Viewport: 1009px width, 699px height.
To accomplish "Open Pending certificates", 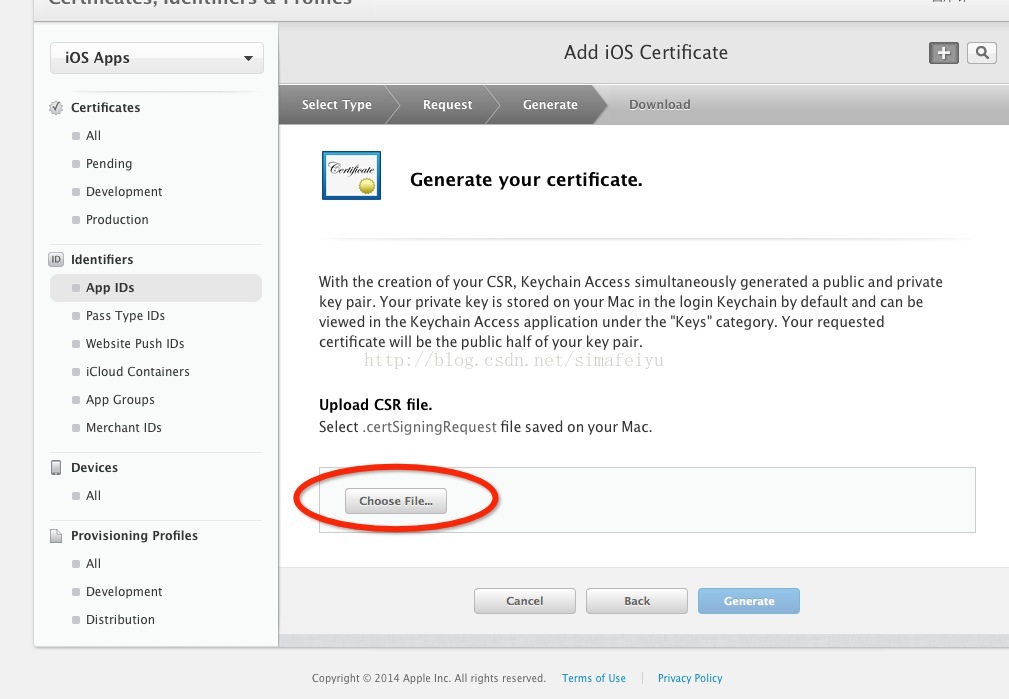I will click(x=109, y=163).
